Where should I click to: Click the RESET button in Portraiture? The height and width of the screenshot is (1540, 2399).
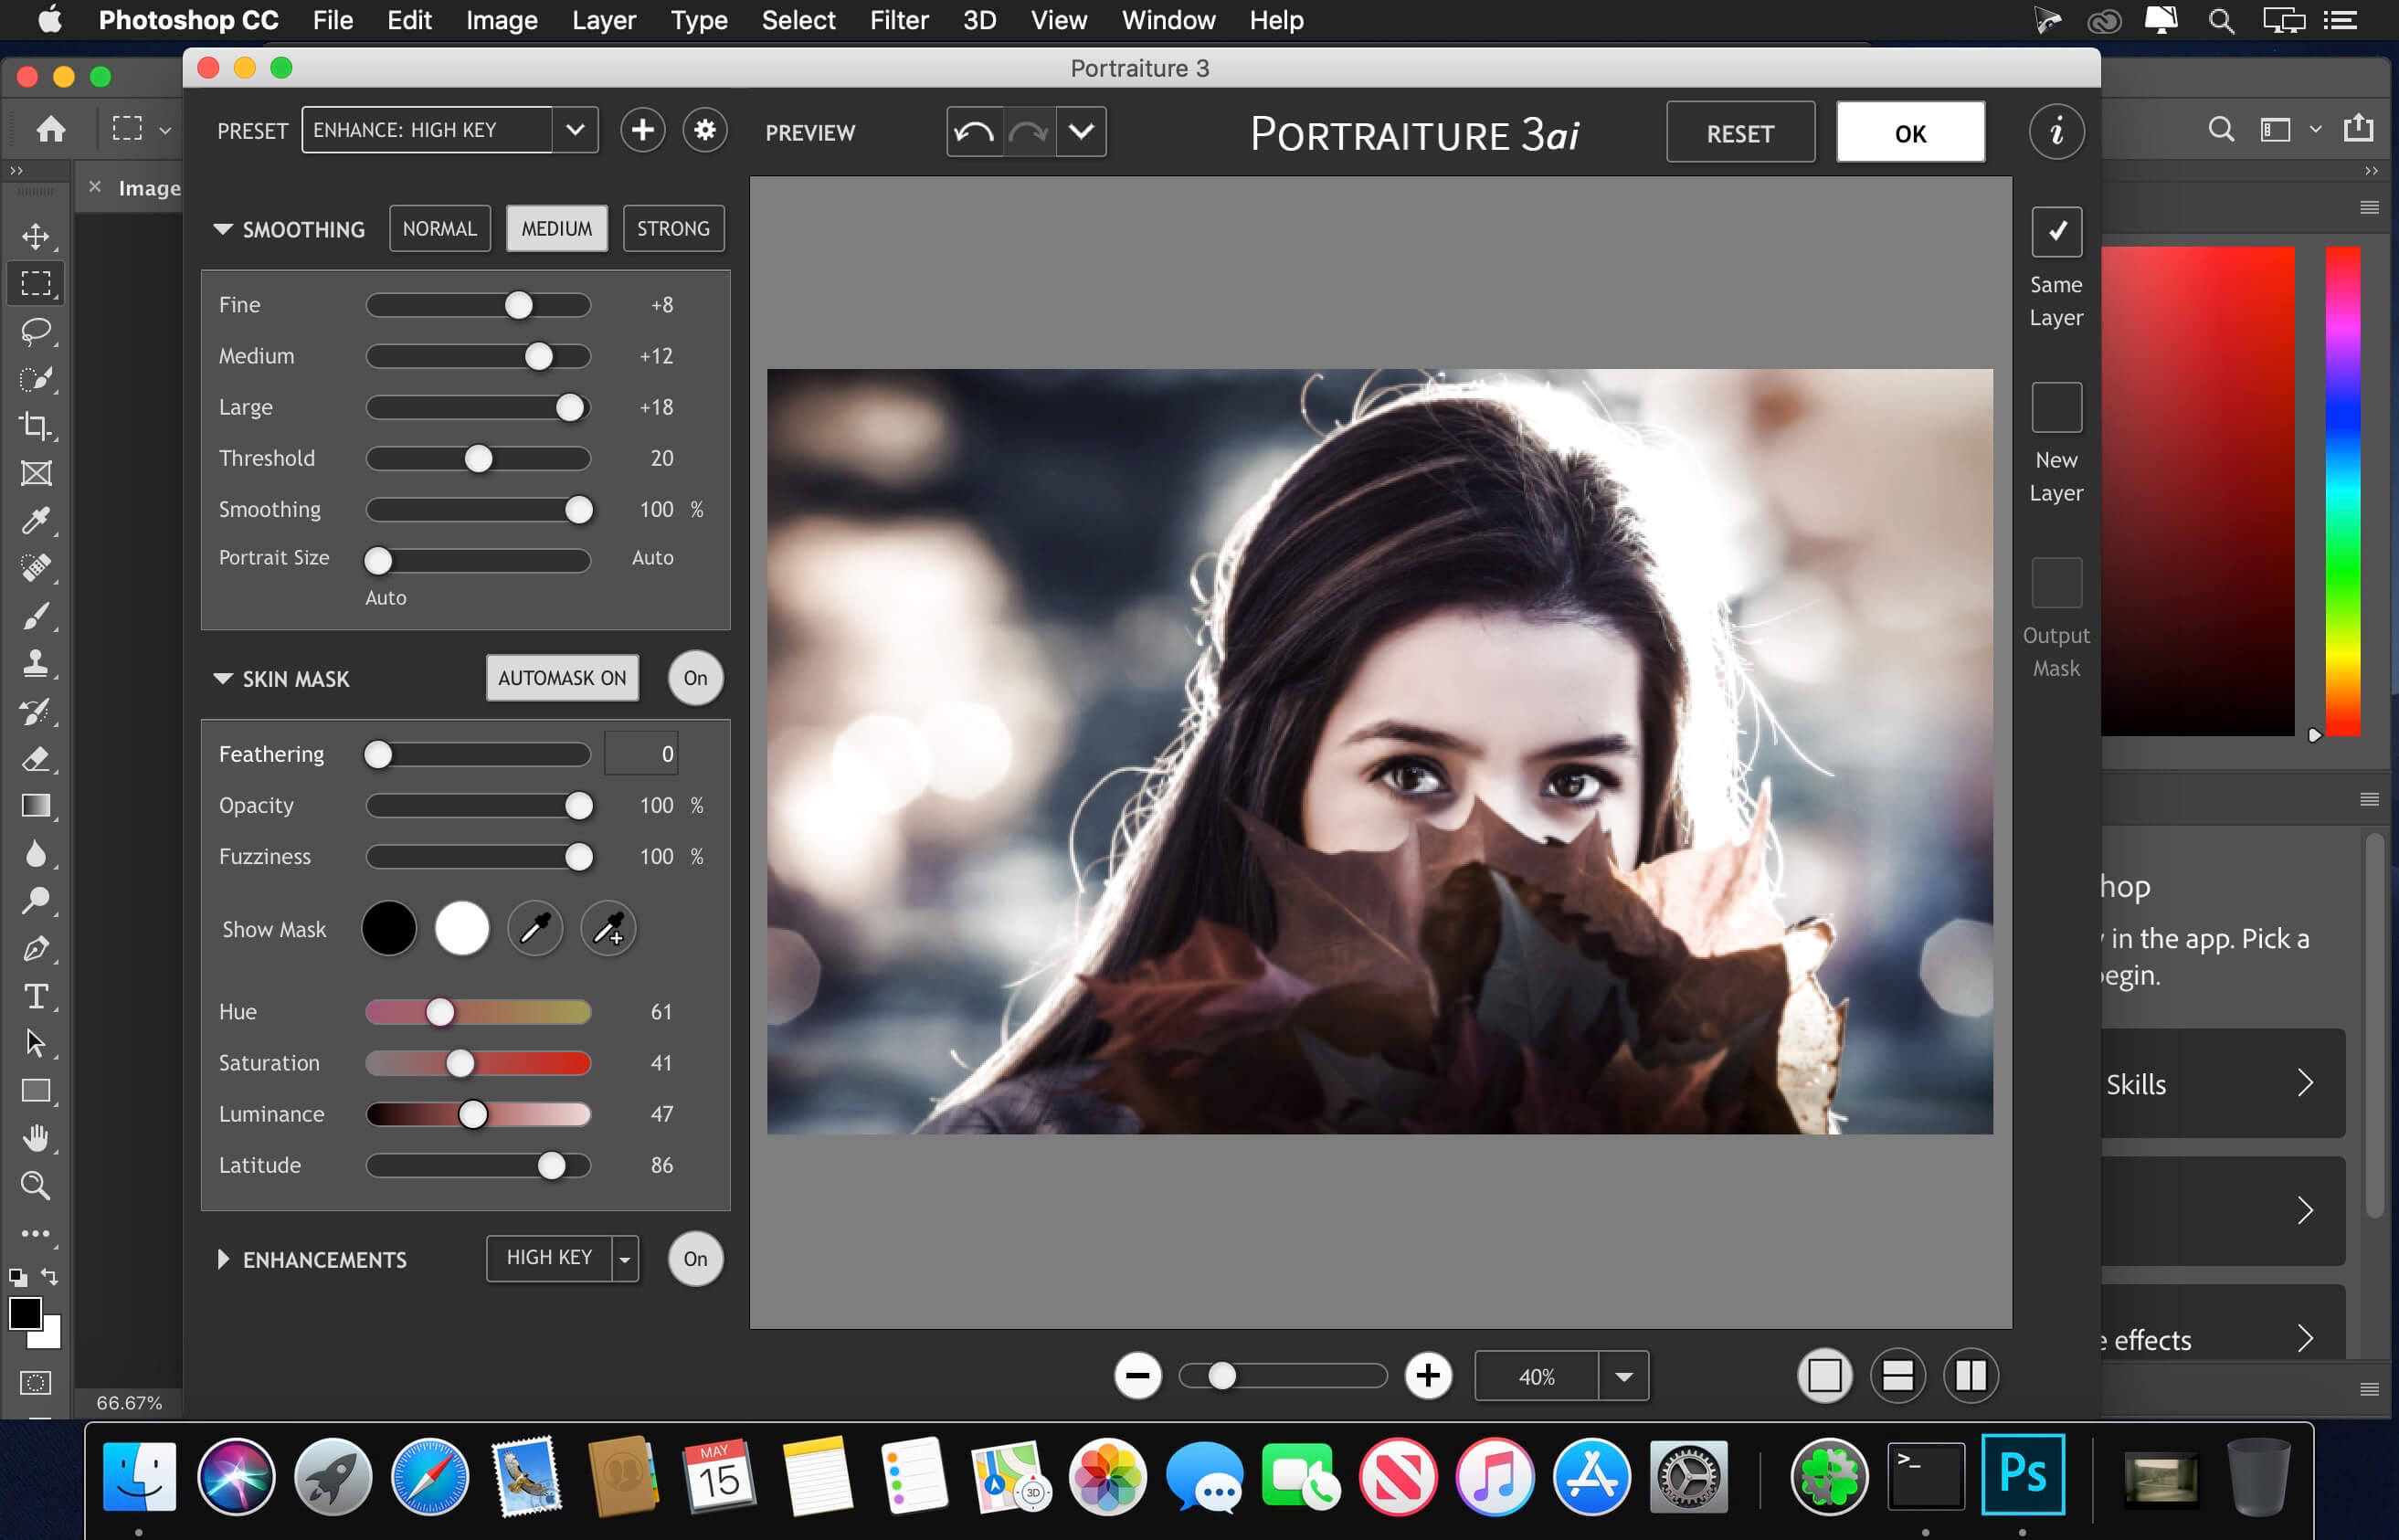(x=1739, y=132)
